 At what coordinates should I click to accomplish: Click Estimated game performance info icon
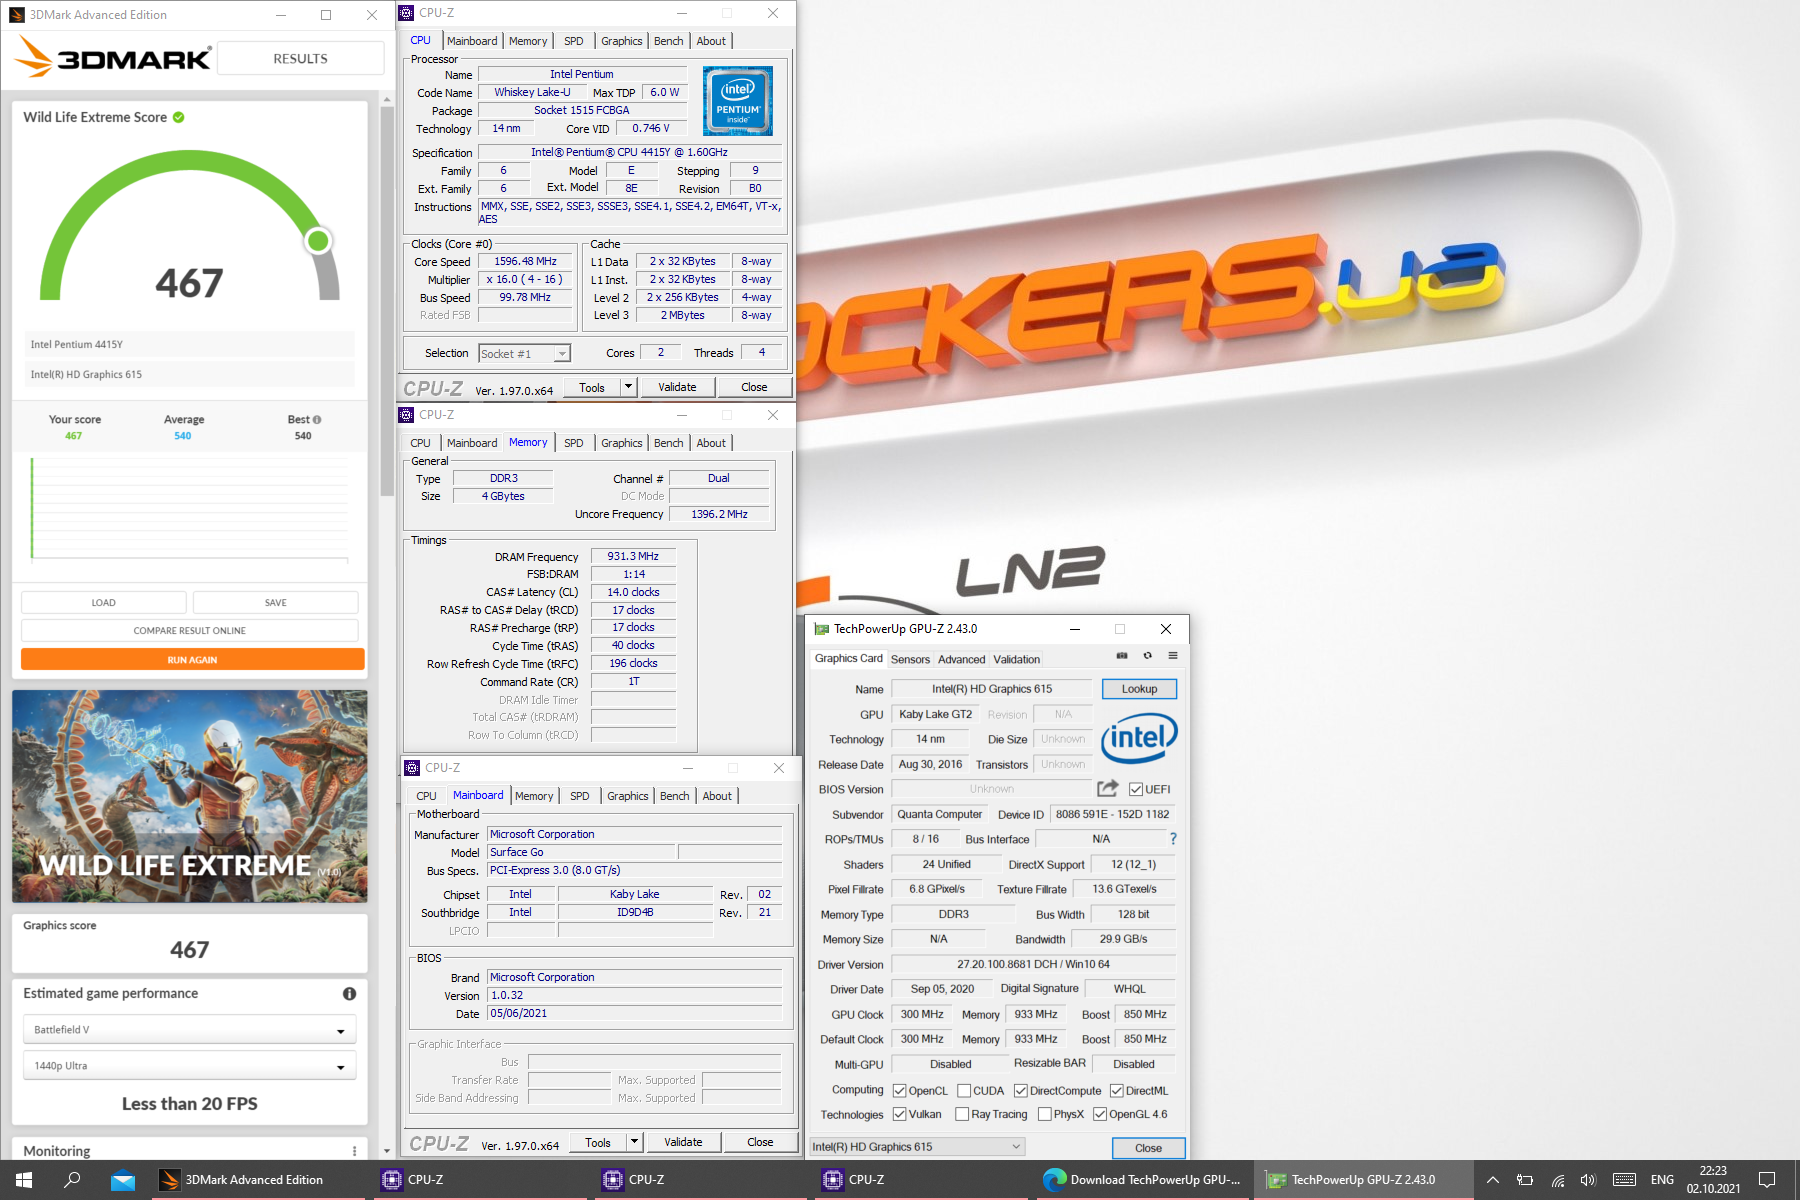[x=349, y=994]
